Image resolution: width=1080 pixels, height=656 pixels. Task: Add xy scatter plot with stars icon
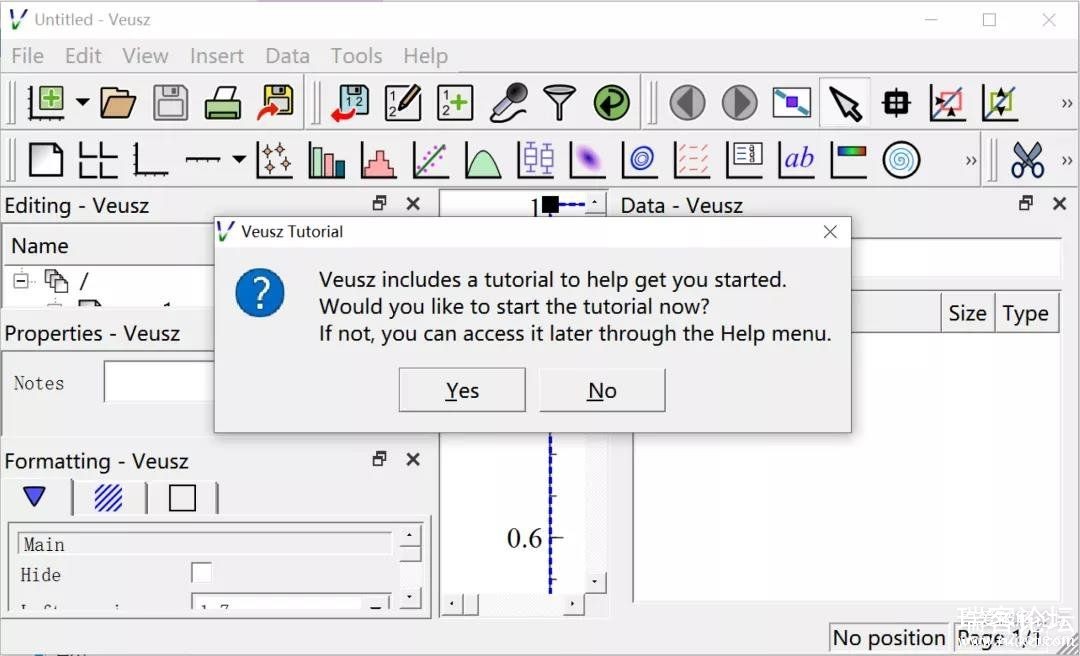pyautogui.click(x=274, y=159)
